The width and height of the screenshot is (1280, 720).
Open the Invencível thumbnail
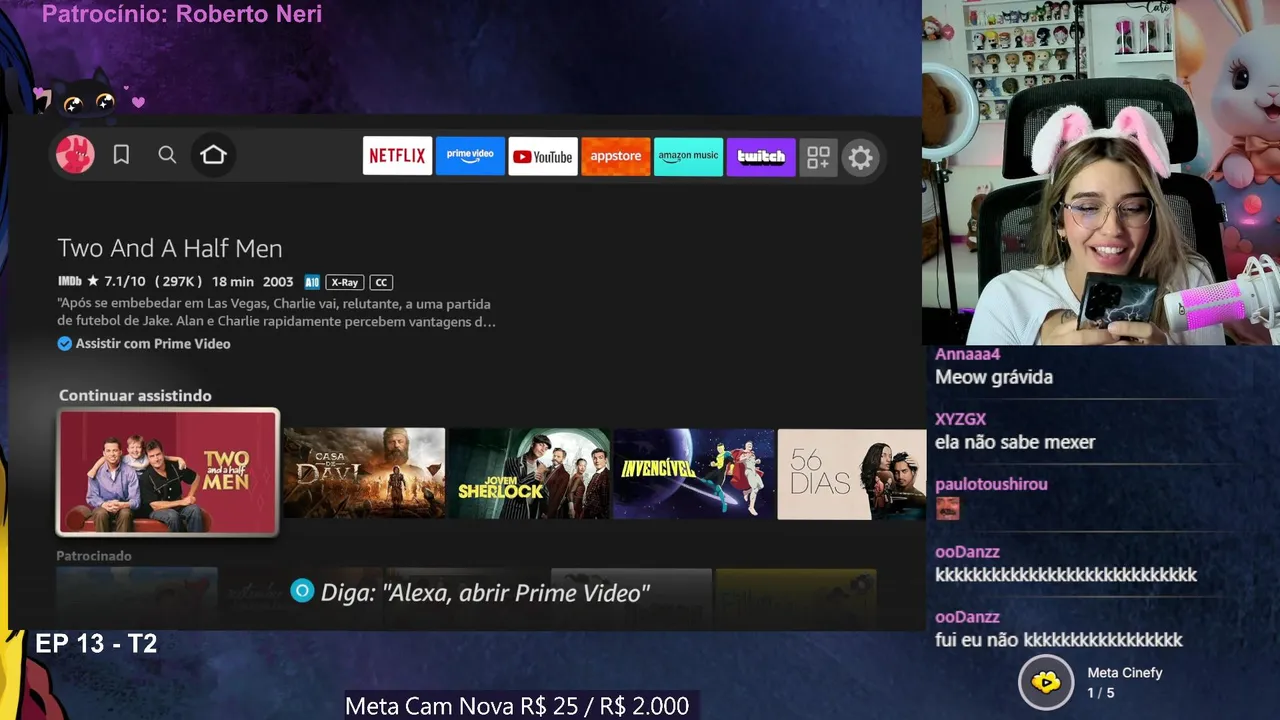click(694, 473)
